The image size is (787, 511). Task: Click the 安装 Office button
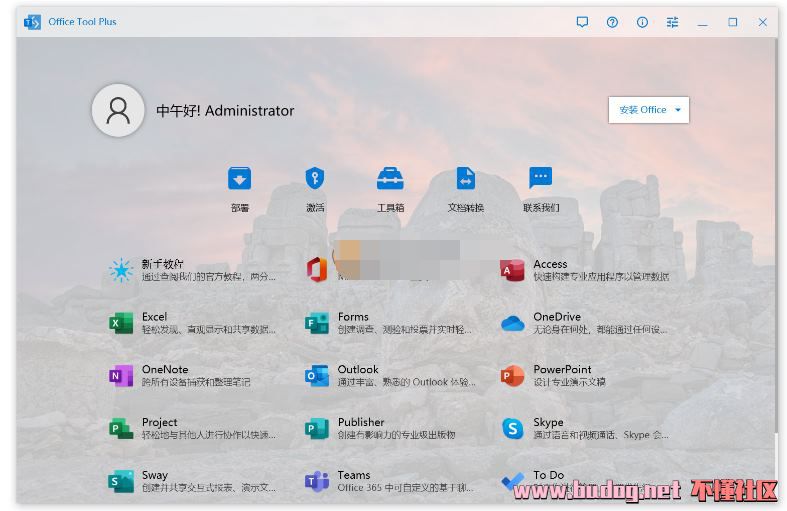click(x=642, y=110)
